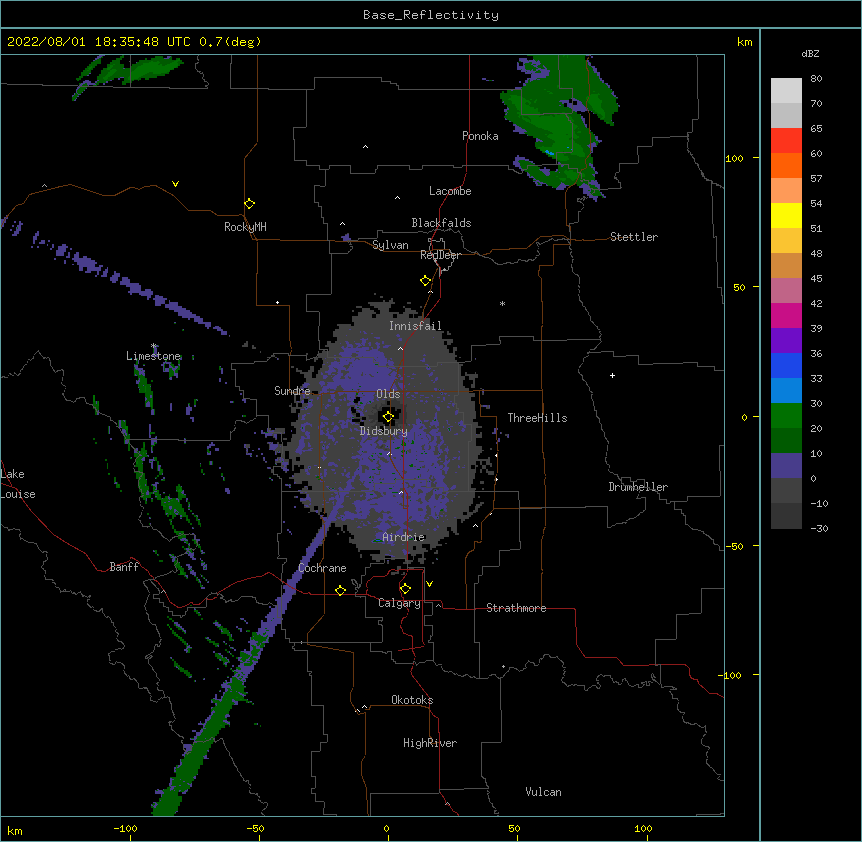Click the Lake Louise label
The width and height of the screenshot is (862, 842).
[x=18, y=484]
